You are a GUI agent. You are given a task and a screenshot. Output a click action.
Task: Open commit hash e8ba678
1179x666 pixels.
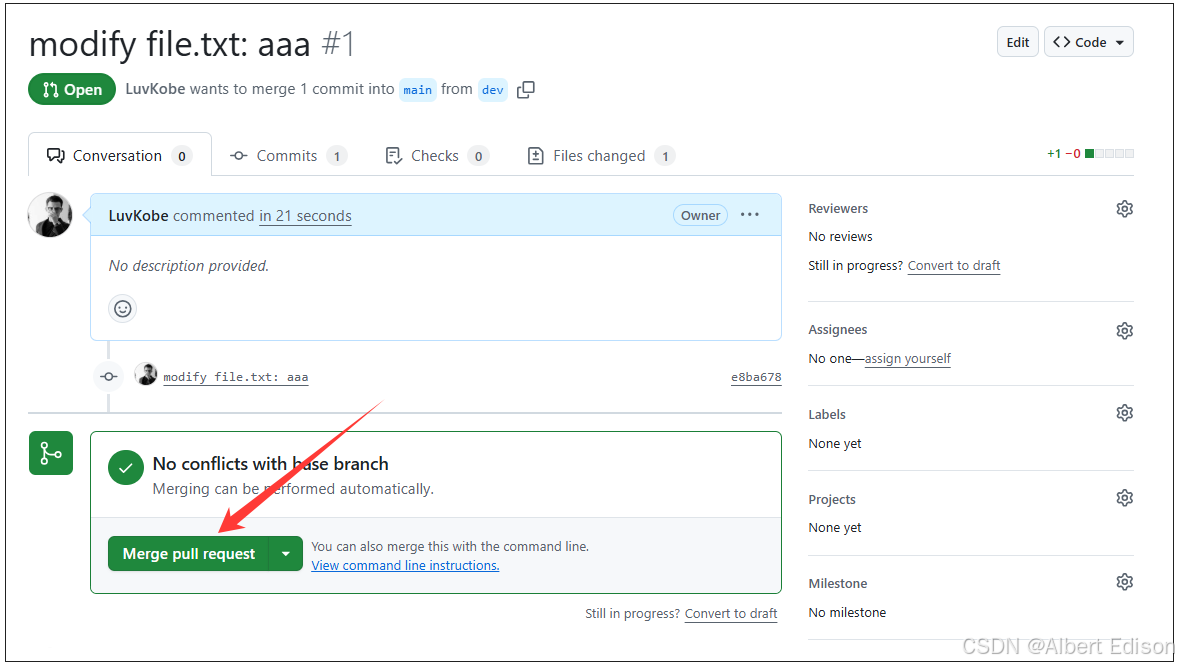point(756,377)
